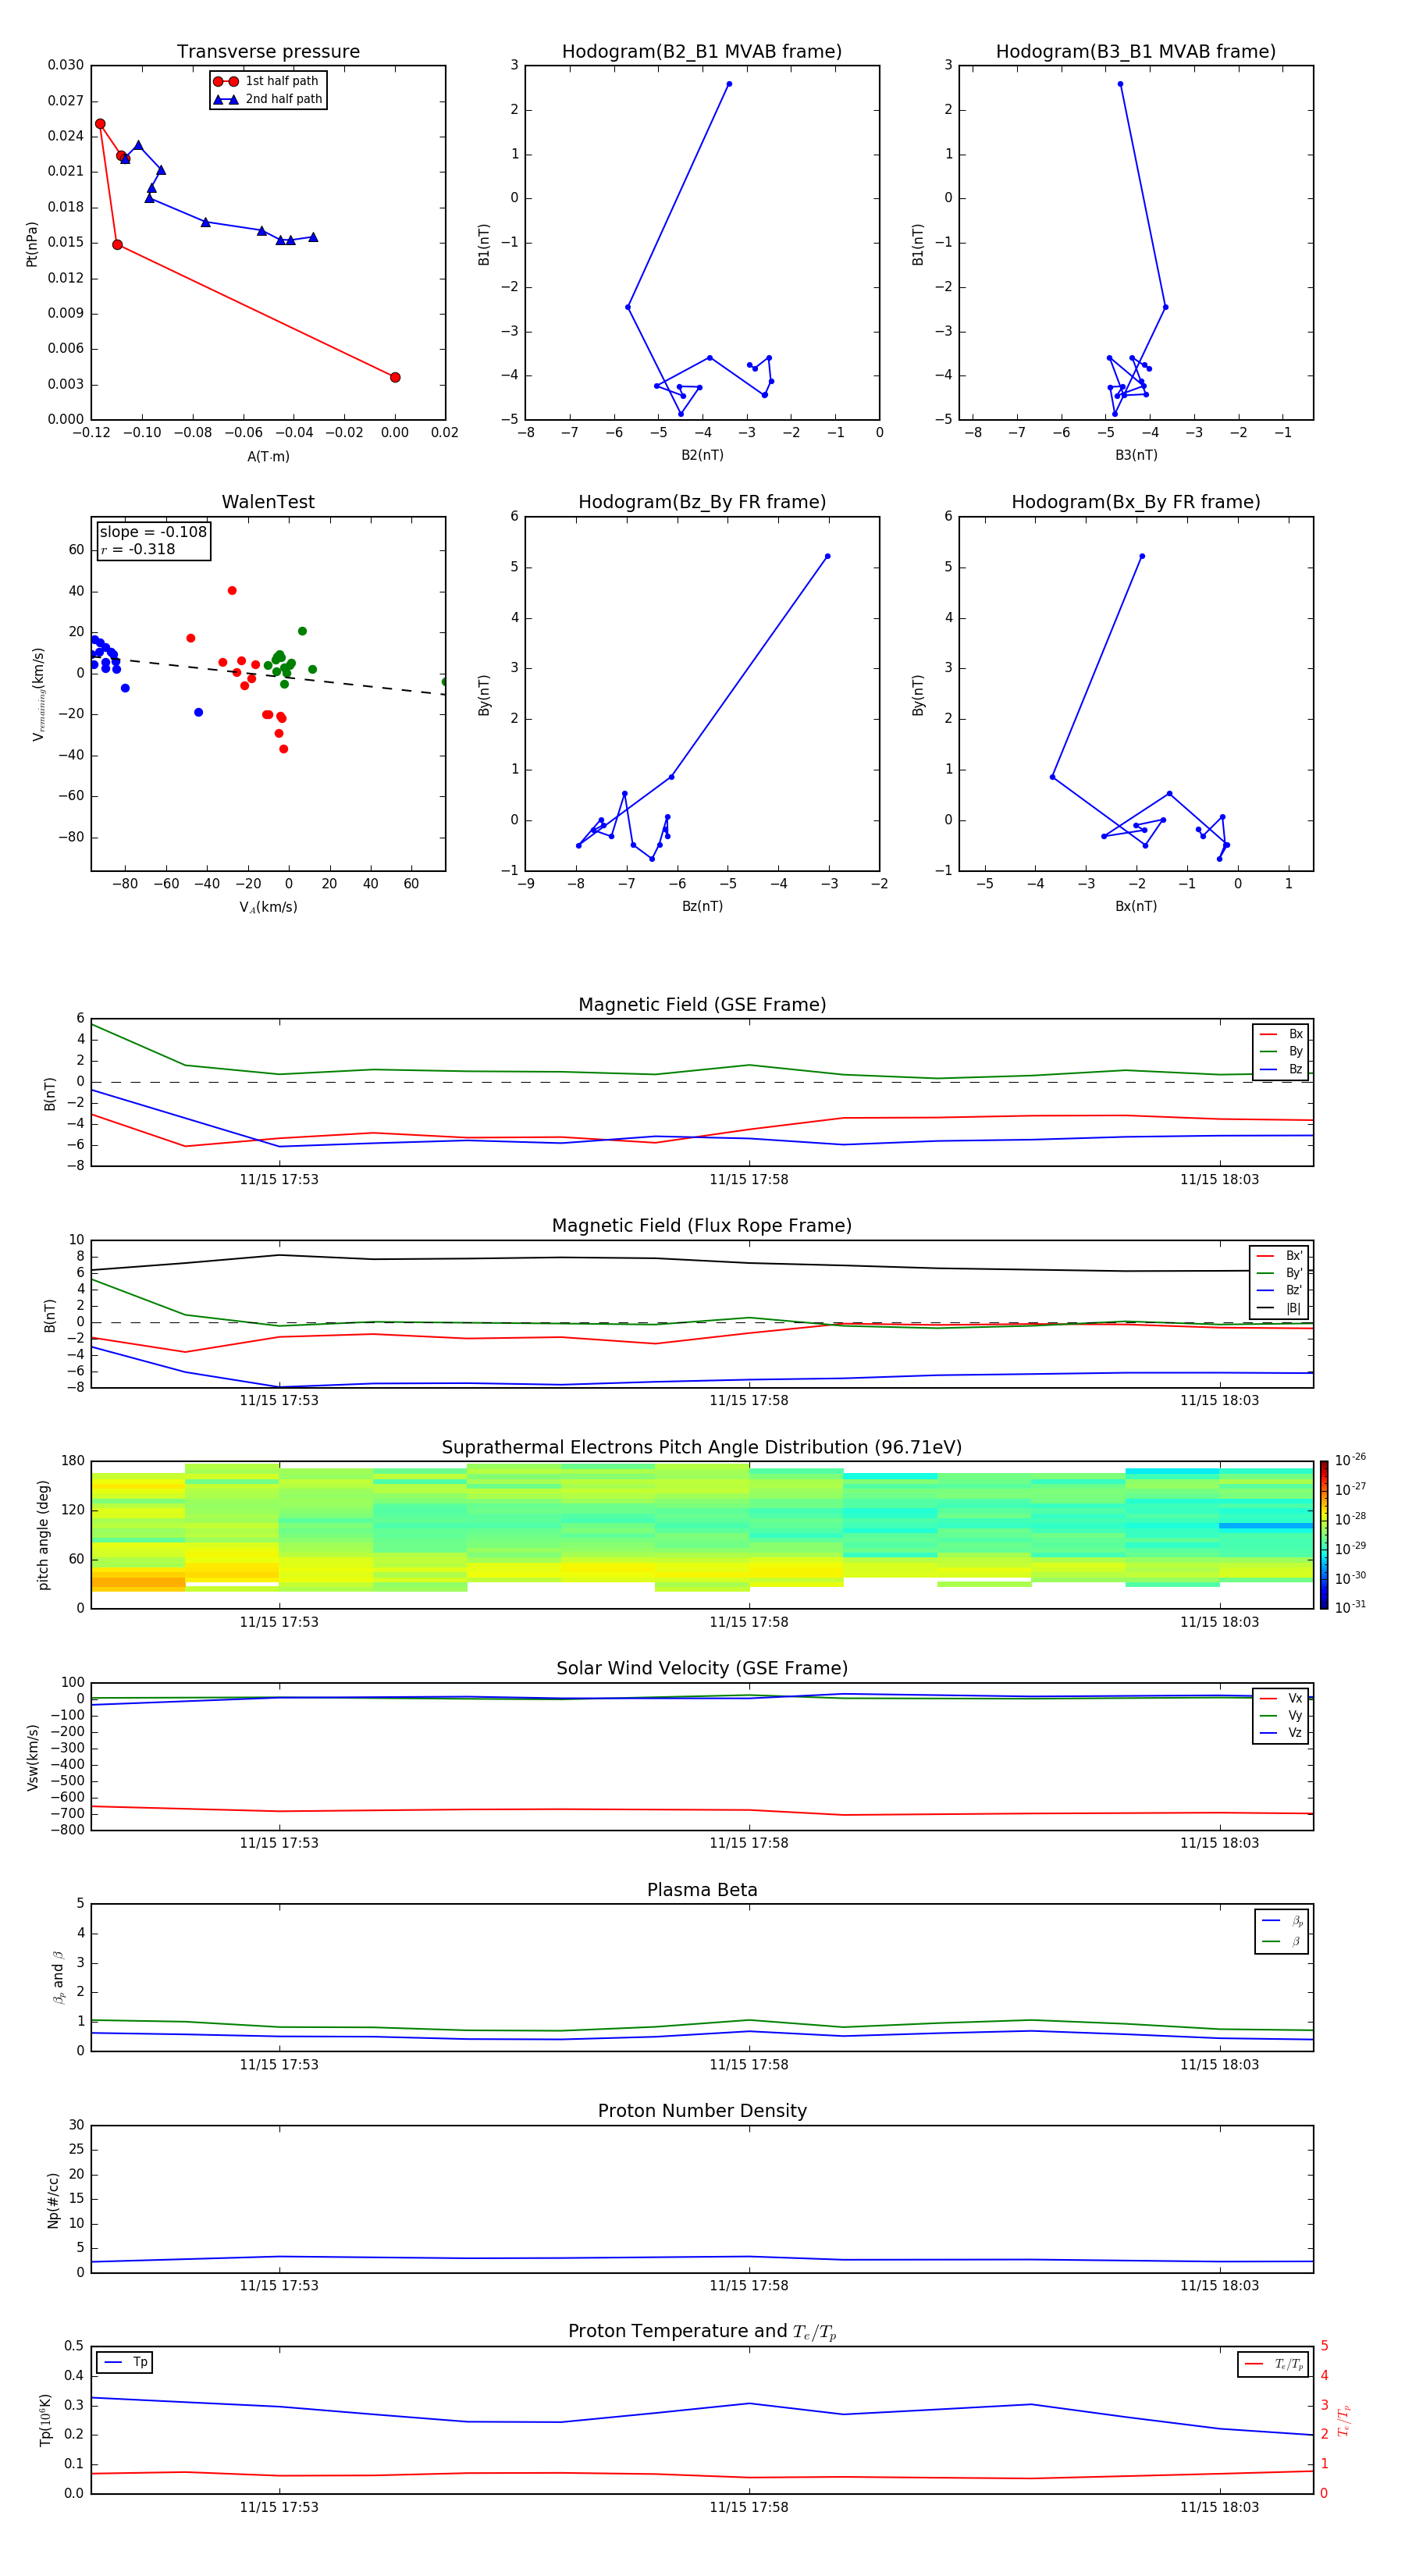The image size is (1405, 2576).
Task: Click the Suprathermal Electrons Pitch Angle title
Action: click(x=702, y=1447)
